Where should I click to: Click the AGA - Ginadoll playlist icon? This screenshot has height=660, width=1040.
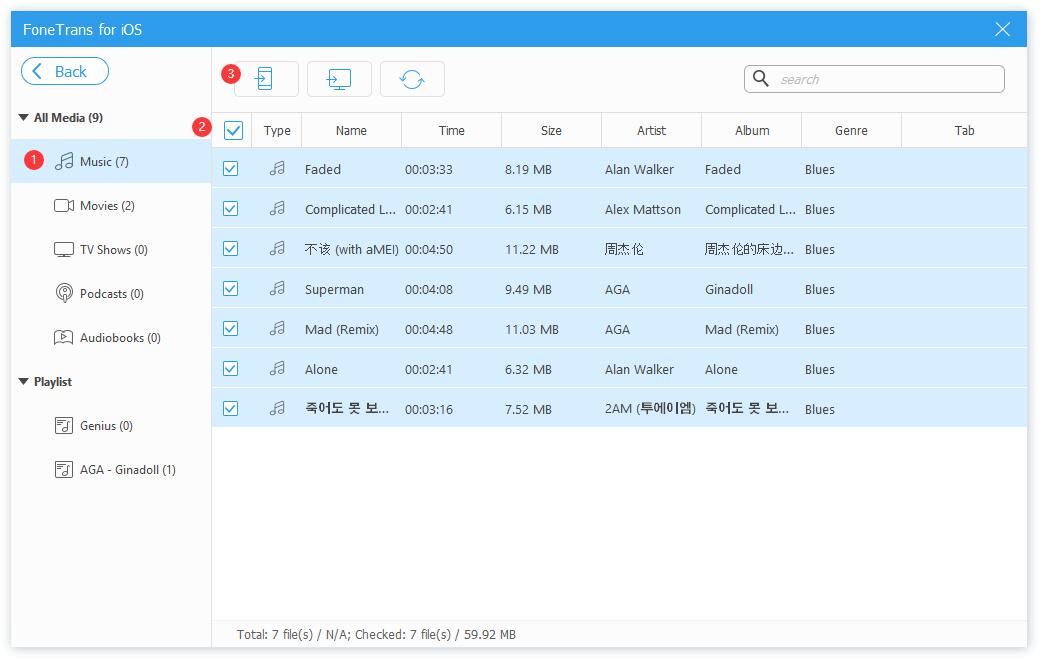[x=64, y=470]
